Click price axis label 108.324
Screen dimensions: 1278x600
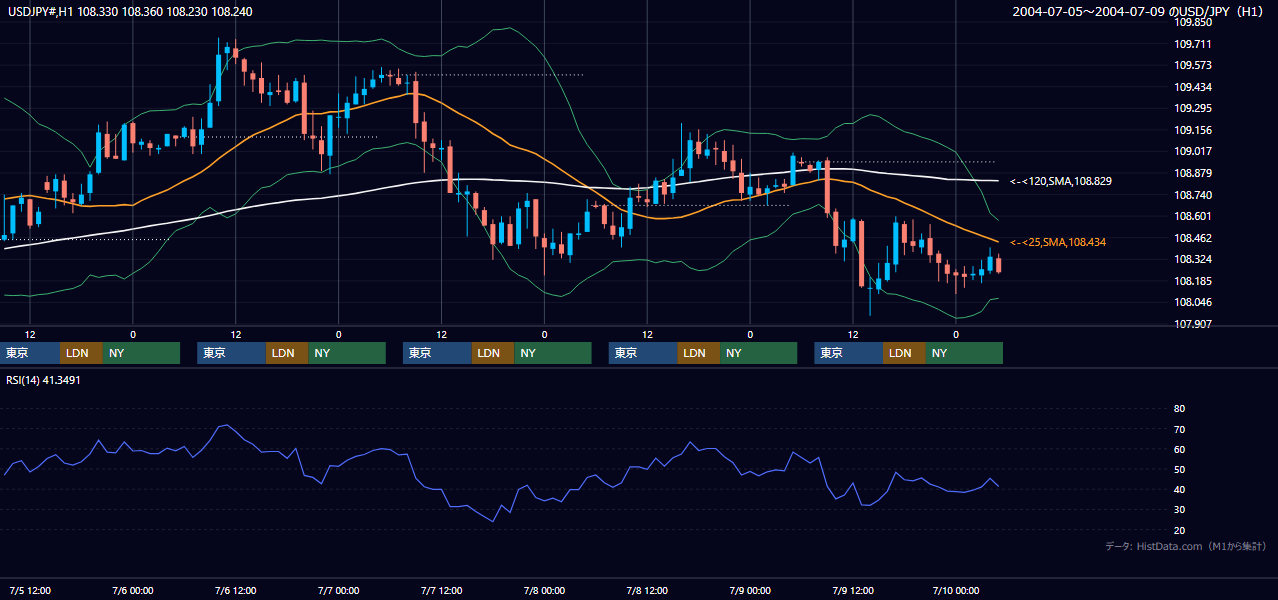pos(1193,260)
